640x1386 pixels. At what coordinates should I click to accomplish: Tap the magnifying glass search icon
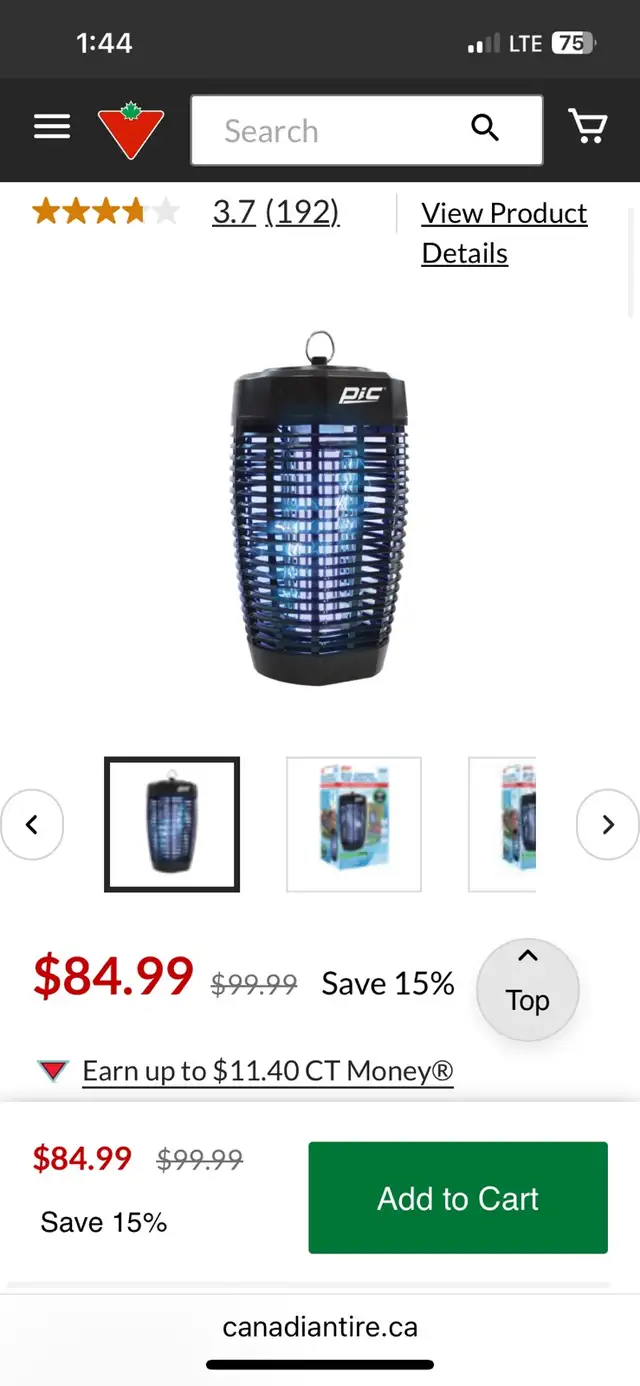coord(485,128)
